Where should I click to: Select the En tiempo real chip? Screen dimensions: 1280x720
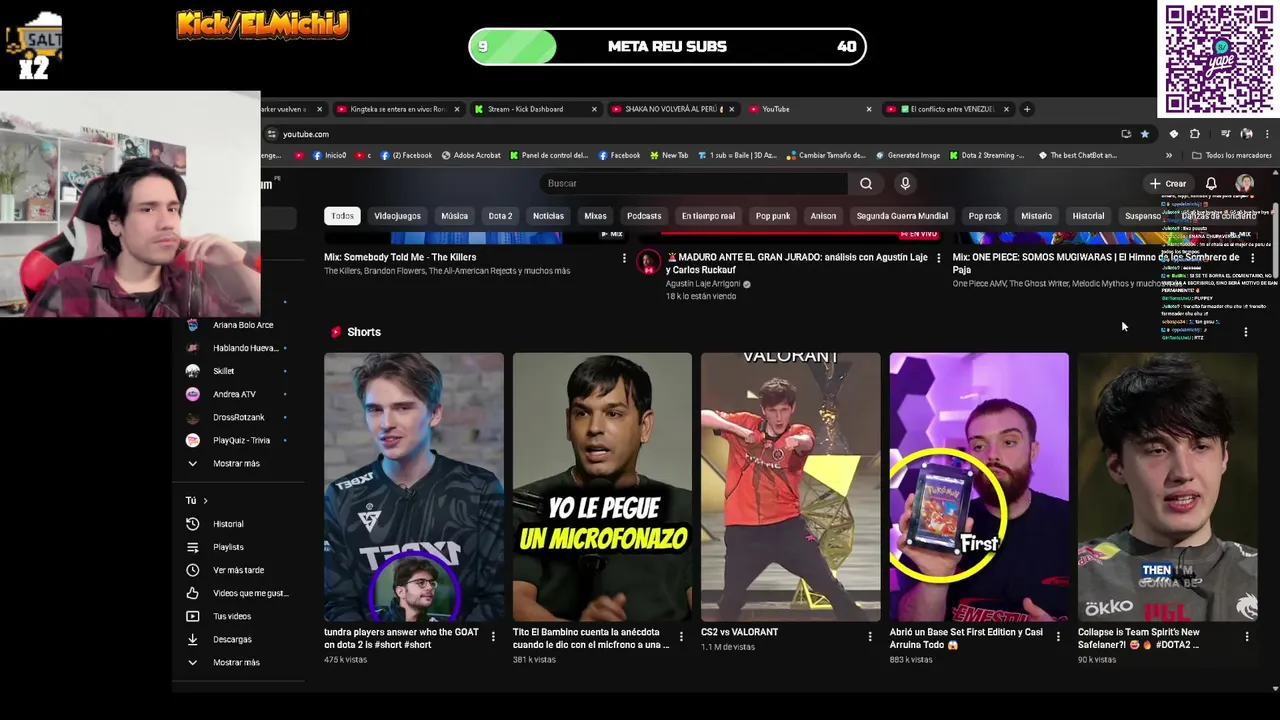pyautogui.click(x=708, y=216)
